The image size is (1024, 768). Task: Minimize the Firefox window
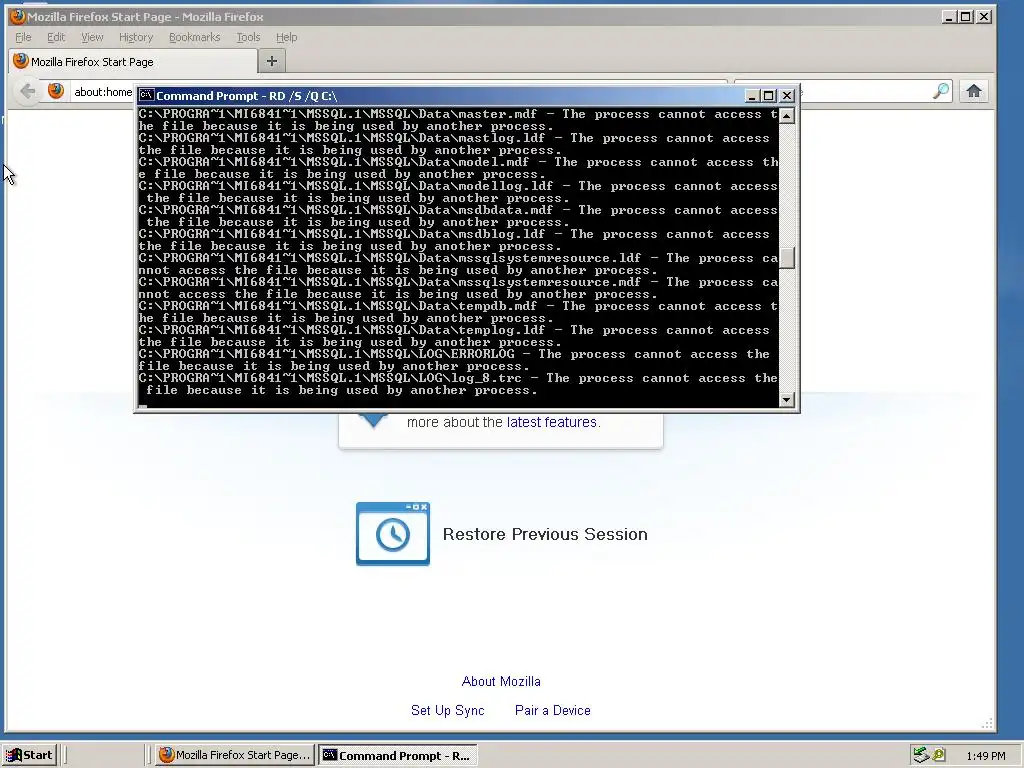949,17
